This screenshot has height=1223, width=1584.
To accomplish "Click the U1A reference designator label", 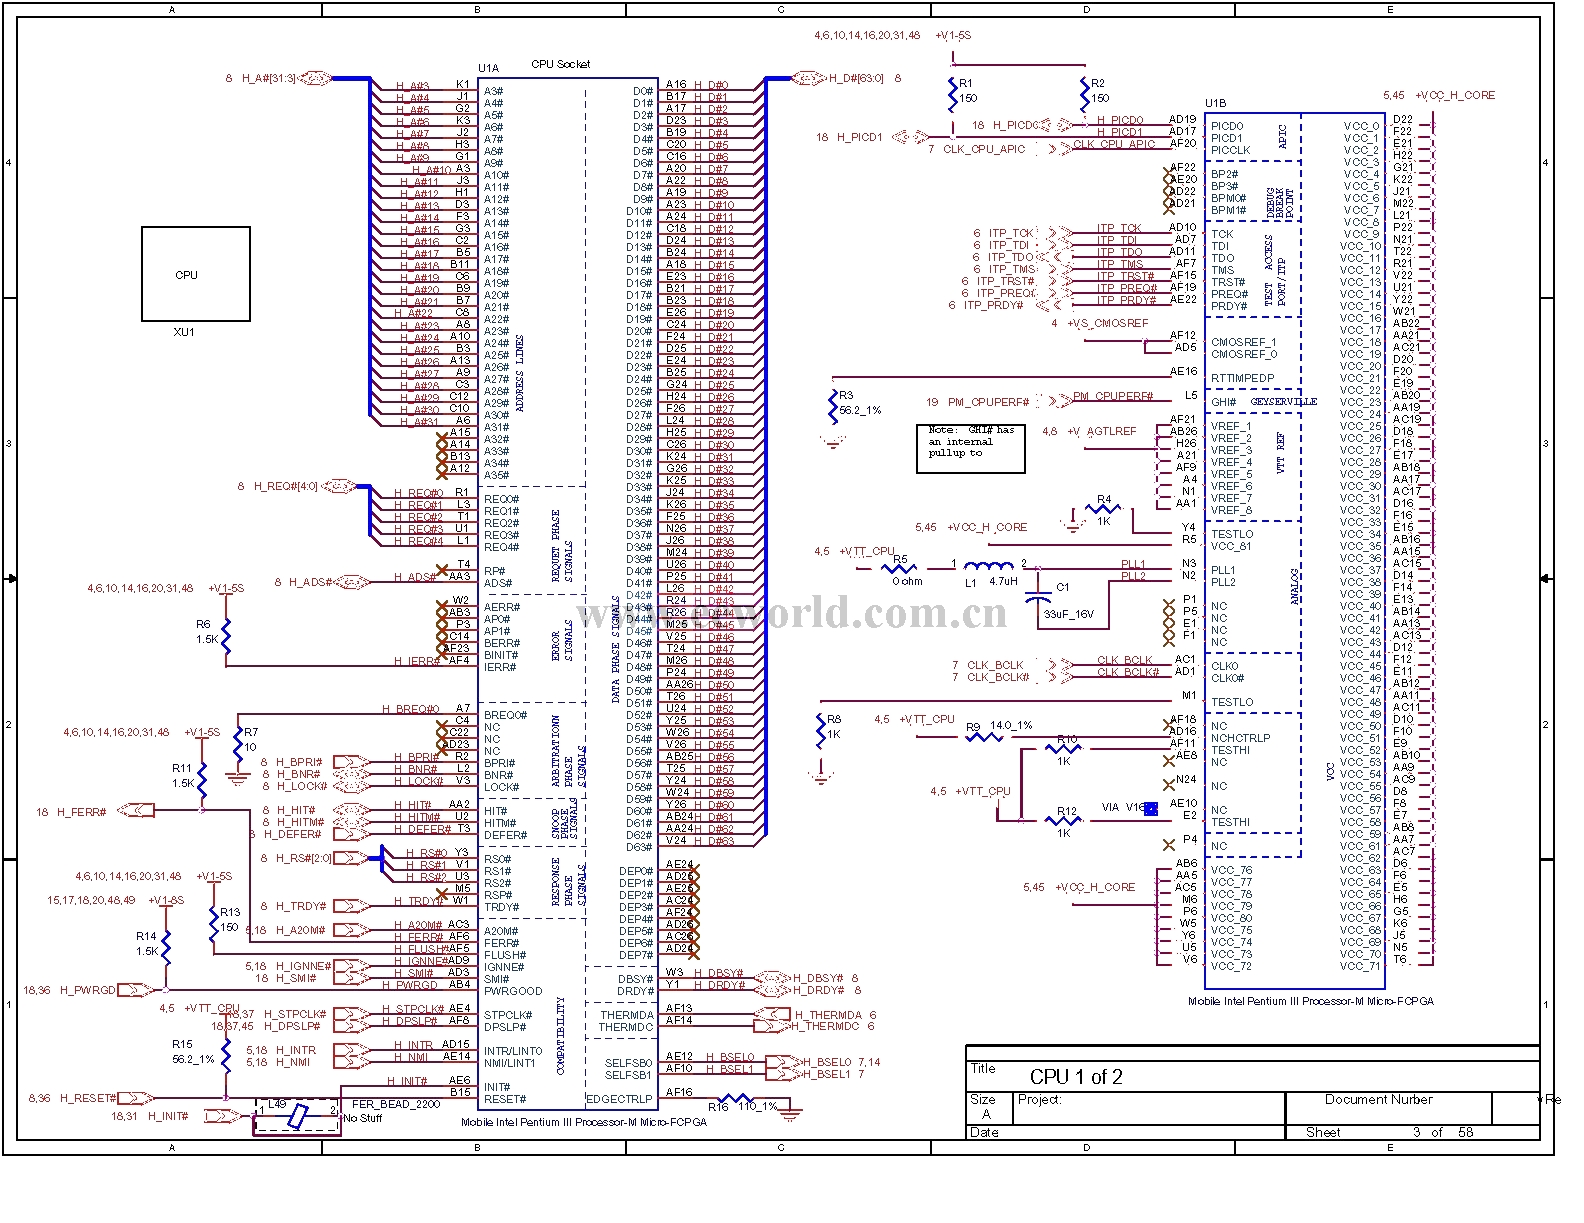I will (488, 68).
